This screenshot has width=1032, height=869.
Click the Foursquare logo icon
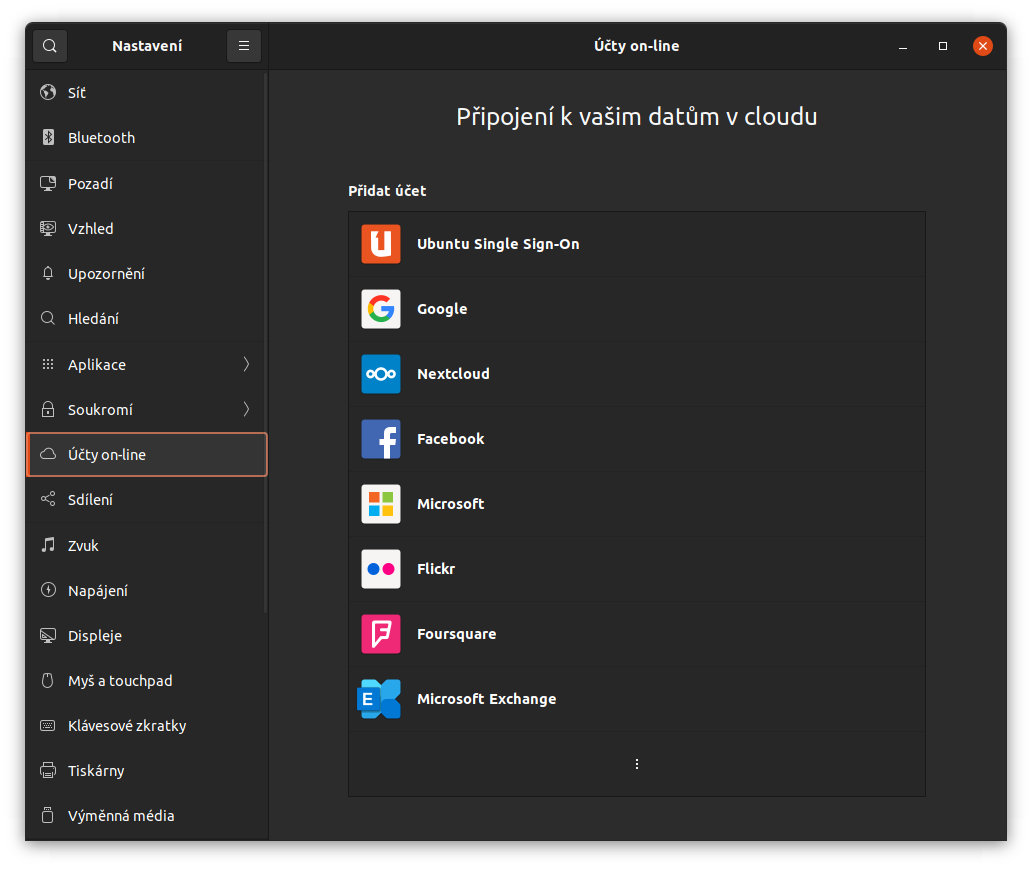(381, 634)
